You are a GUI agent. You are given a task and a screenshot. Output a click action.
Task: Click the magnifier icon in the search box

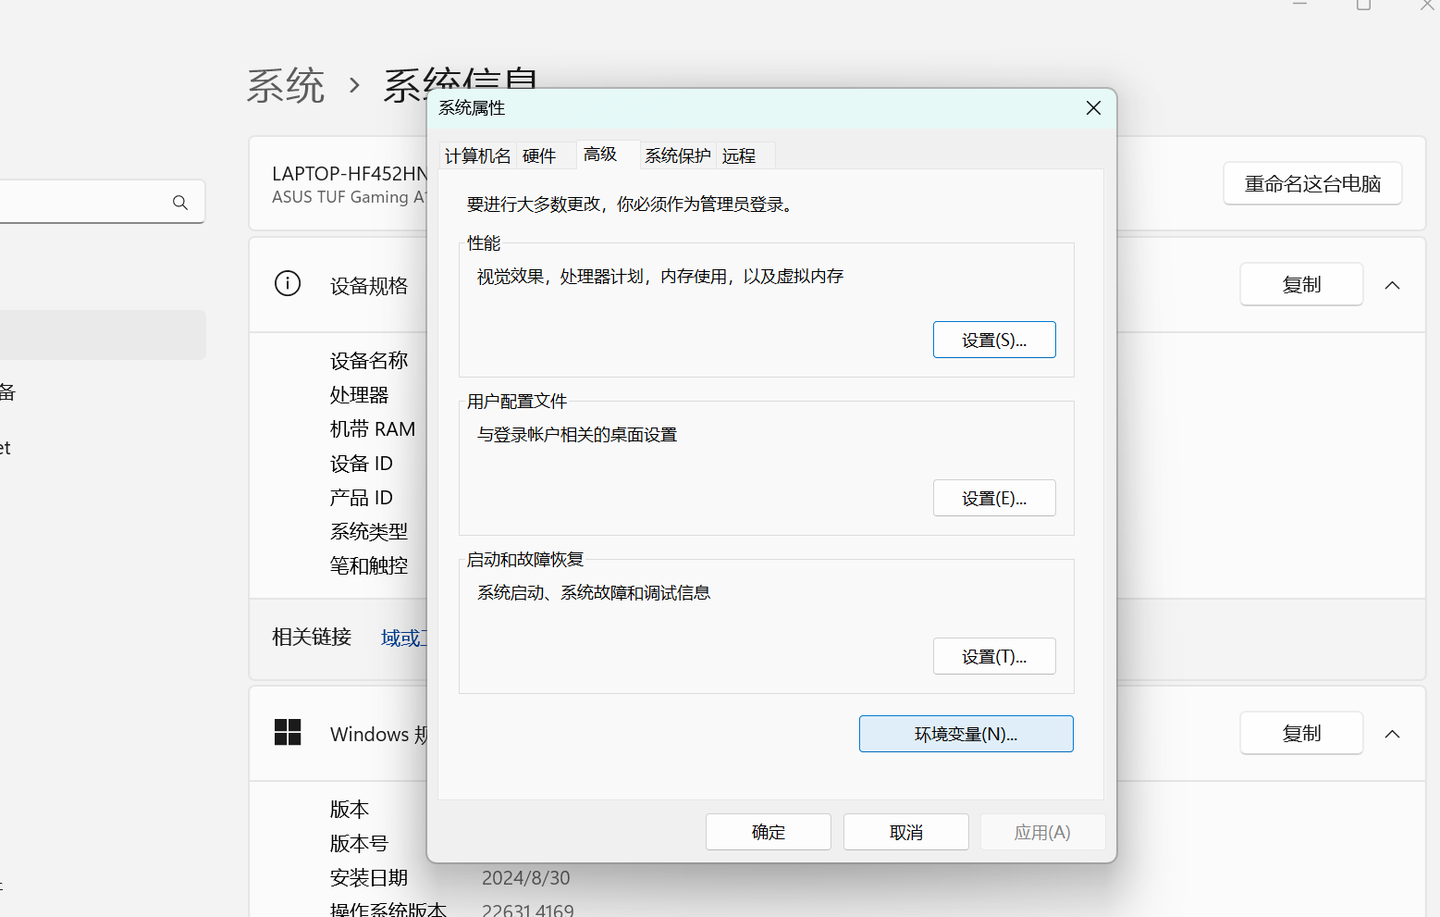(180, 201)
